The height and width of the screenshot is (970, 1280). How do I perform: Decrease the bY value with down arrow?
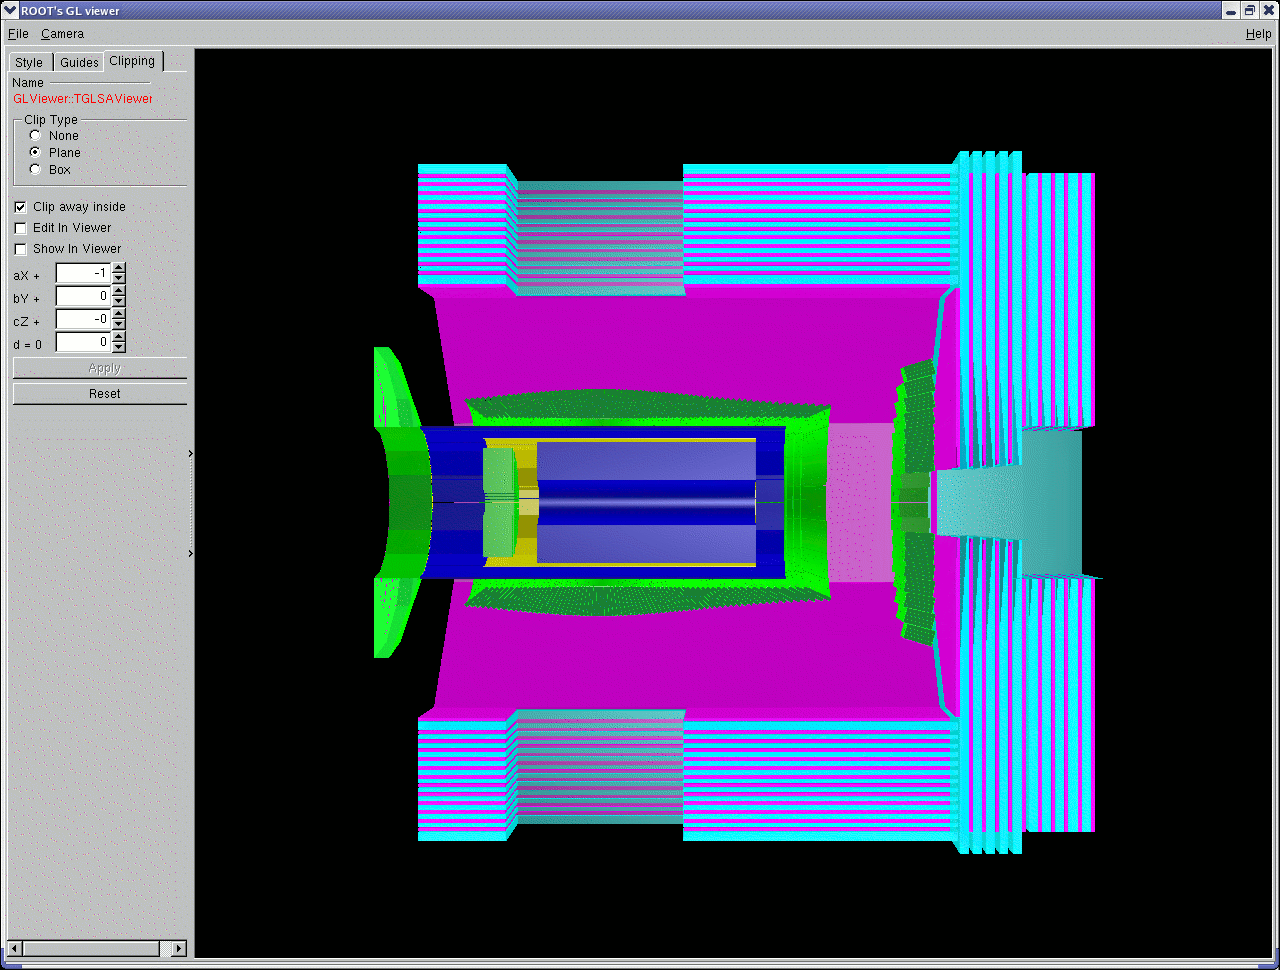[x=119, y=301]
